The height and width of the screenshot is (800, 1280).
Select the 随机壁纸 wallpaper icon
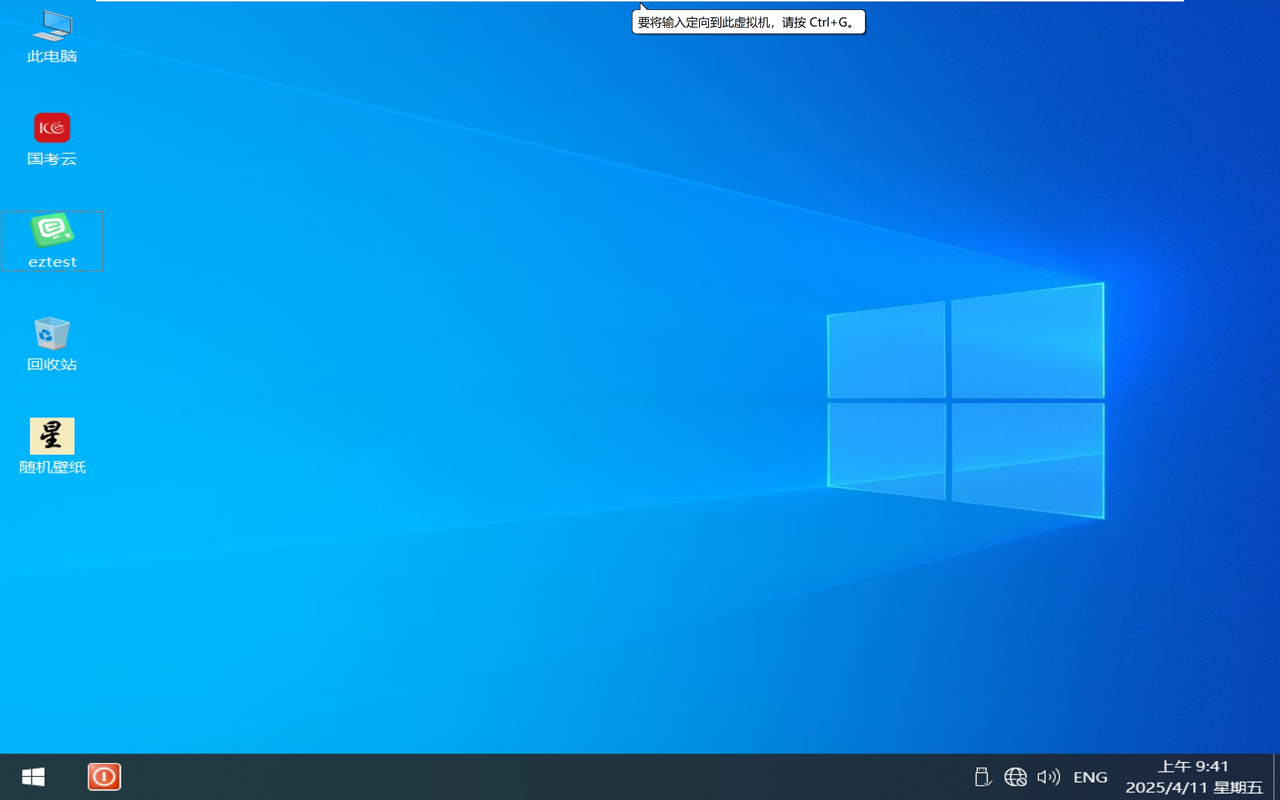[x=52, y=436]
